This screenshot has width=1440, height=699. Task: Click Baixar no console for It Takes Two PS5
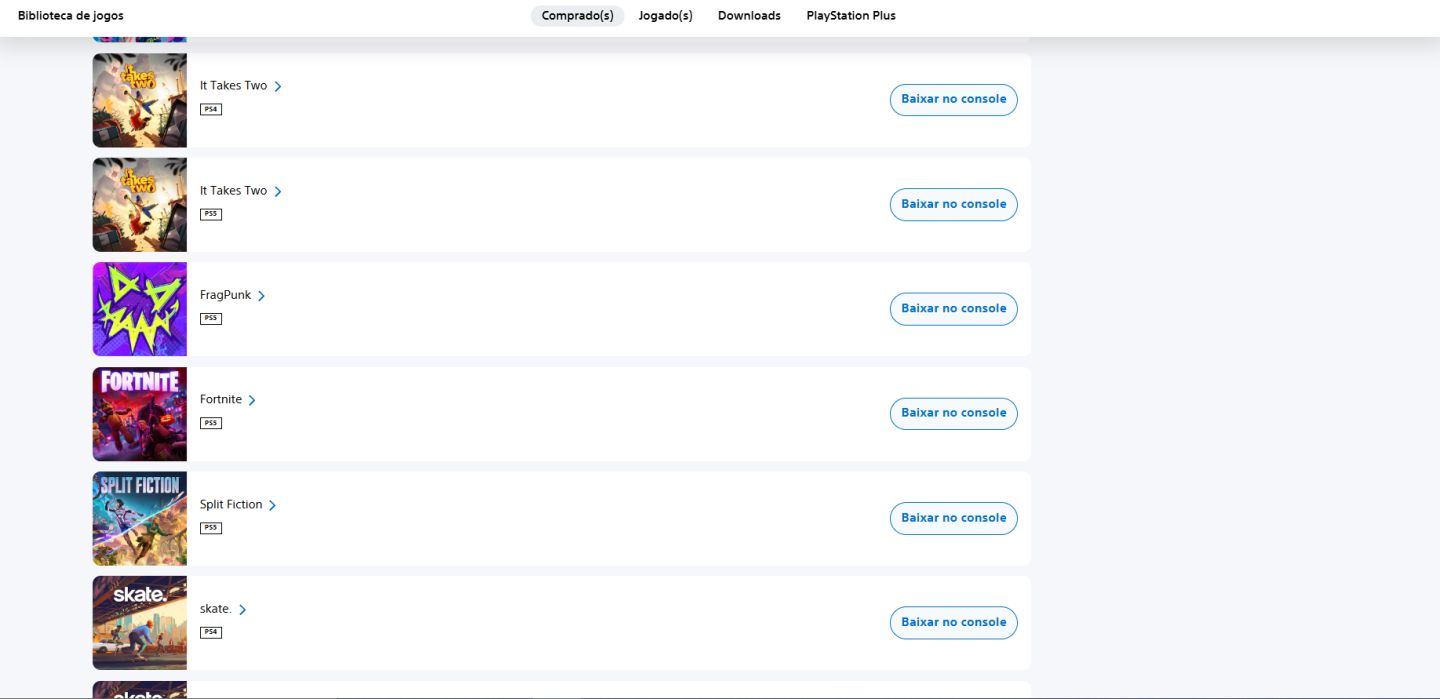953,204
